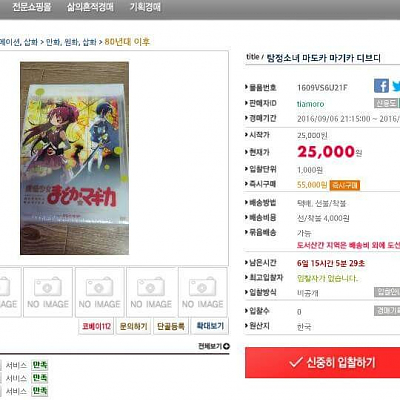The height and width of the screenshot is (400, 400).
Task: Click the 문의하기 inquiry button
Action: pos(133,326)
